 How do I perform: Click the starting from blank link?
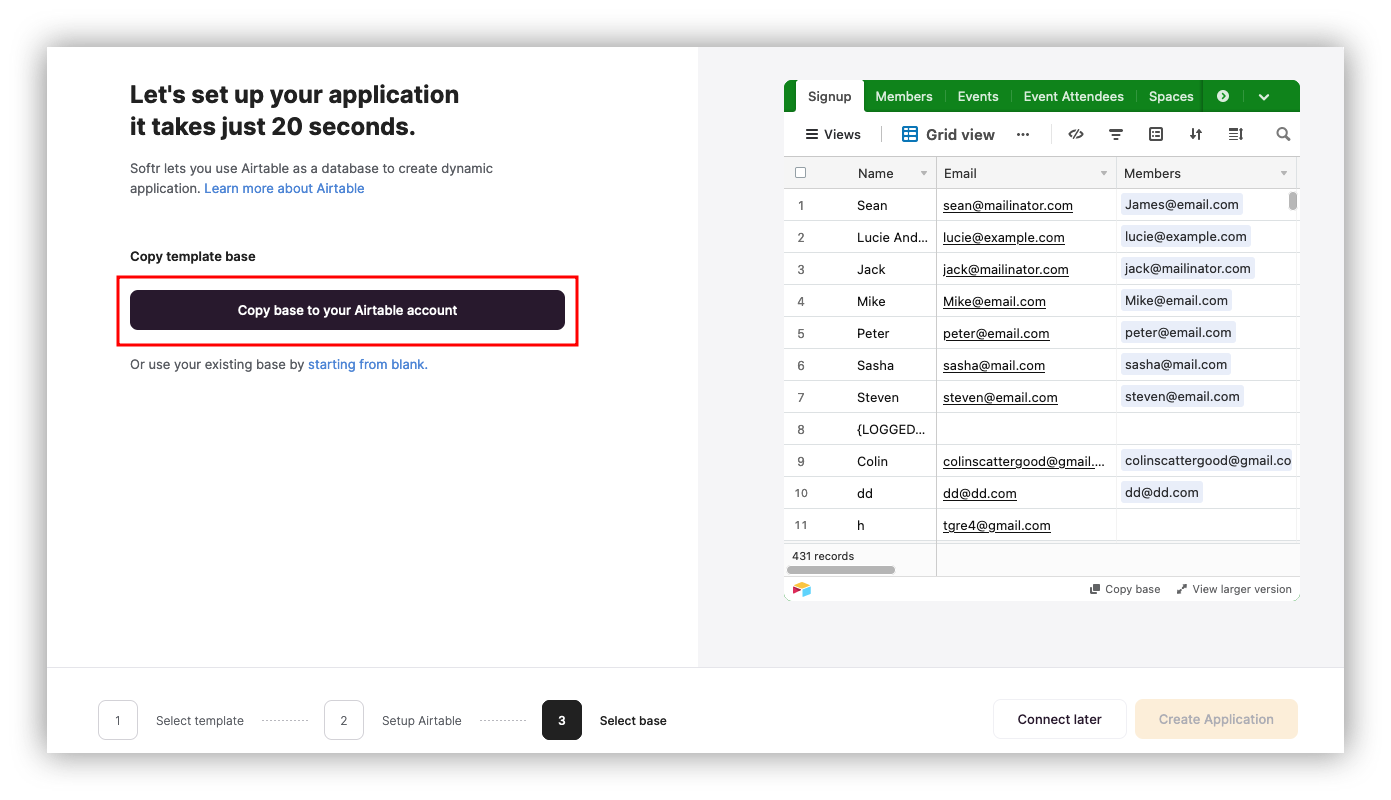tap(367, 364)
